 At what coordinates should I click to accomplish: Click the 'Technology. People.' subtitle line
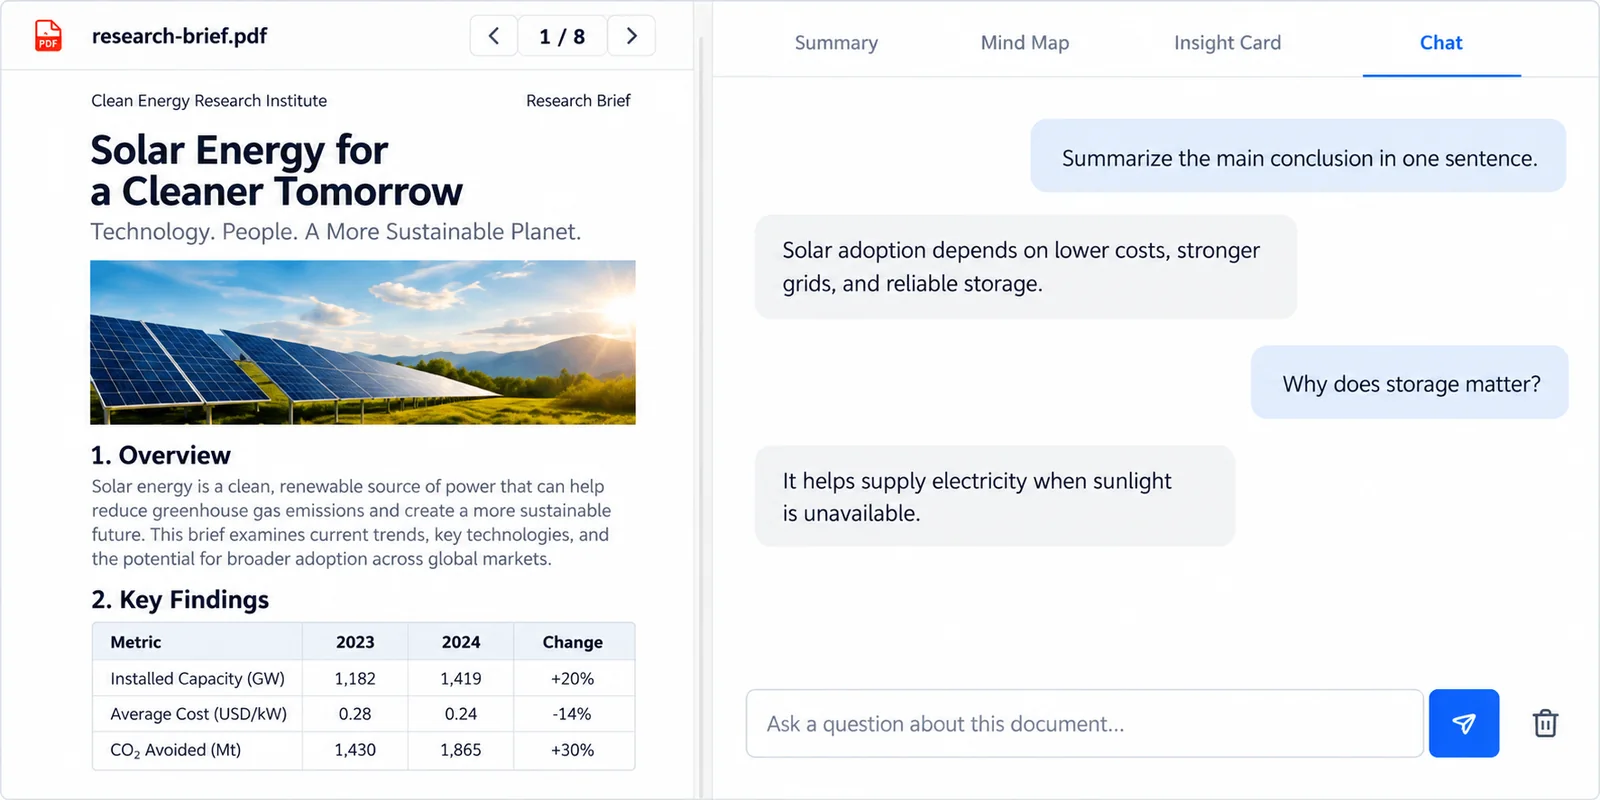coord(335,231)
